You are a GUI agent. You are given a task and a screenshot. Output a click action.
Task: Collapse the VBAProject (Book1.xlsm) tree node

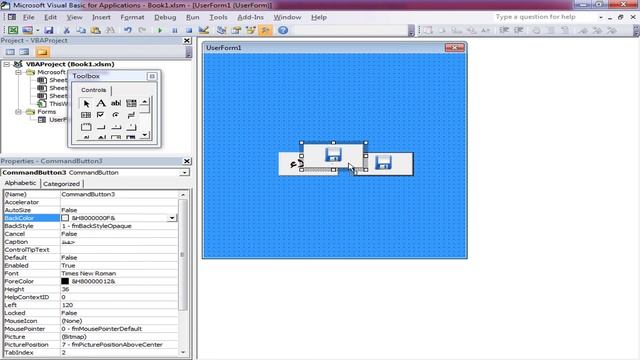pos(7,64)
